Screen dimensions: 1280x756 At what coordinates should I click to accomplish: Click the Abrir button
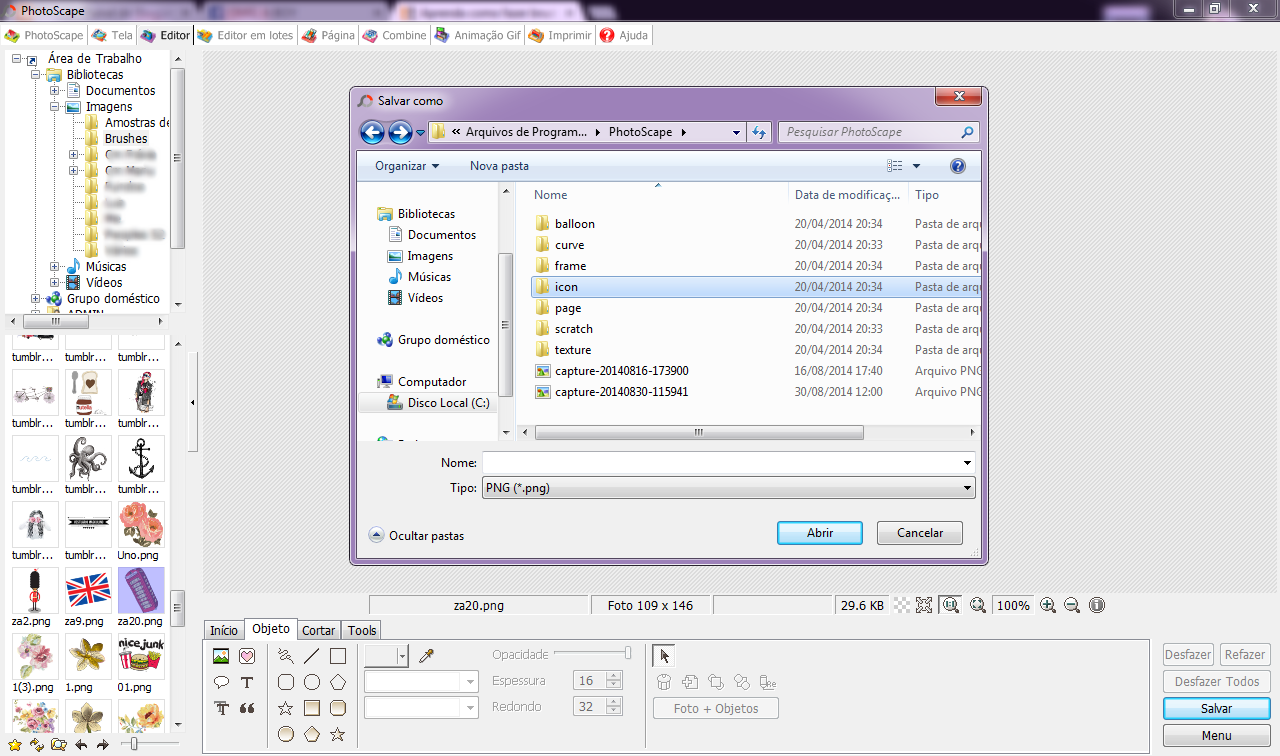pyautogui.click(x=820, y=533)
